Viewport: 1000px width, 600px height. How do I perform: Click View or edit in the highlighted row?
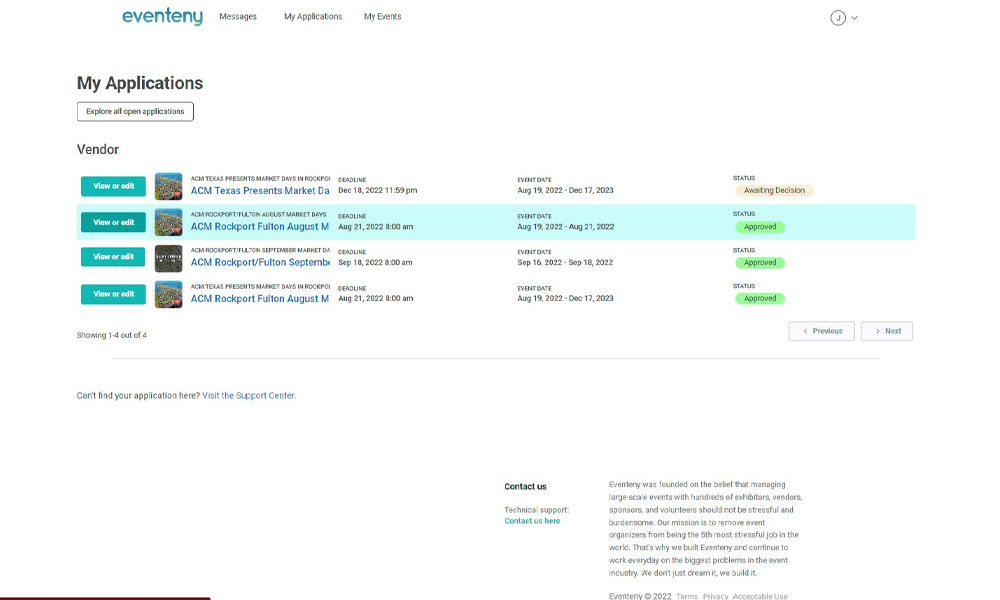113,222
